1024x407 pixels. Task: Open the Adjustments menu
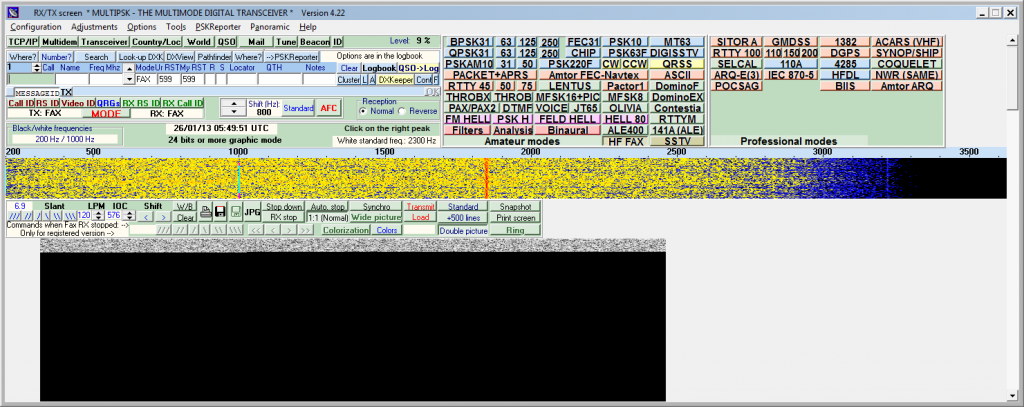tap(94, 27)
